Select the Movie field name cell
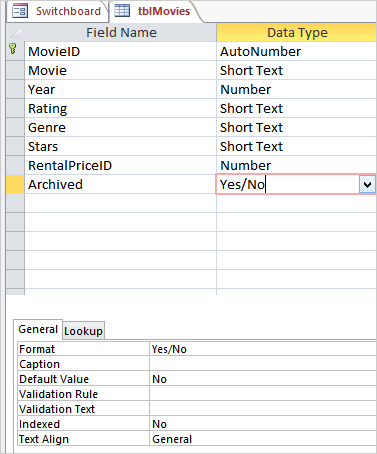Viewport: 377px width, 454px height. tap(121, 70)
